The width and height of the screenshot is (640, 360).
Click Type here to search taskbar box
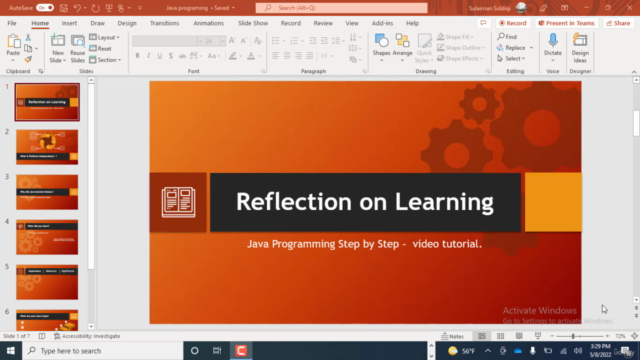point(103,351)
